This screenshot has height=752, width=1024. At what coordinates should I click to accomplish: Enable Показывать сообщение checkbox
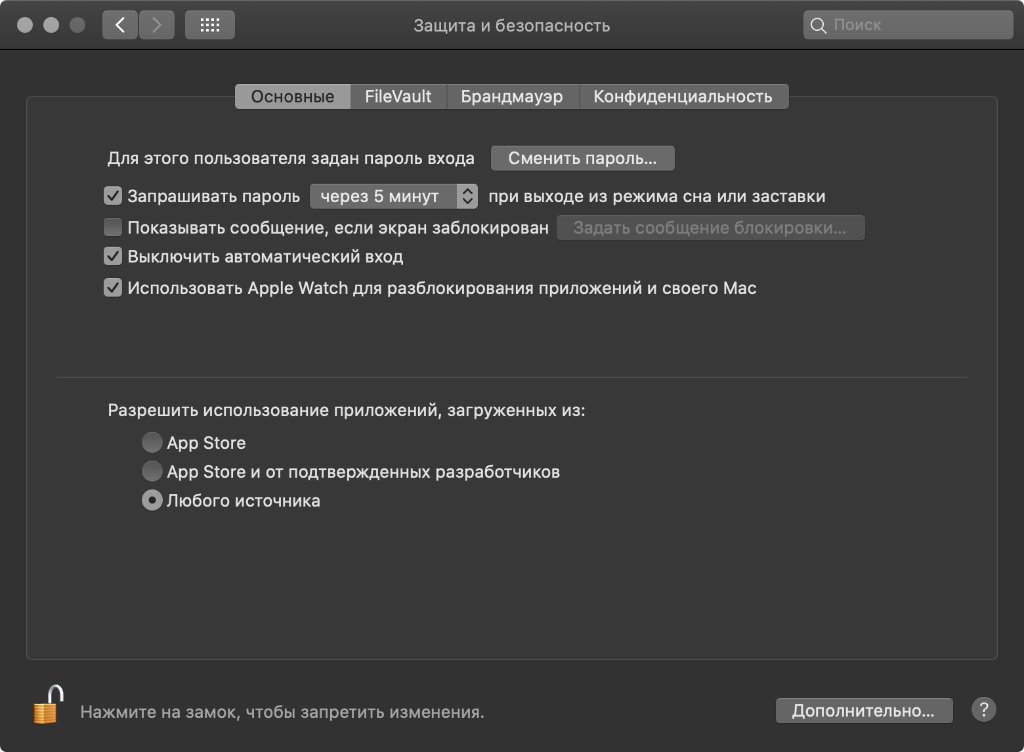coord(113,227)
